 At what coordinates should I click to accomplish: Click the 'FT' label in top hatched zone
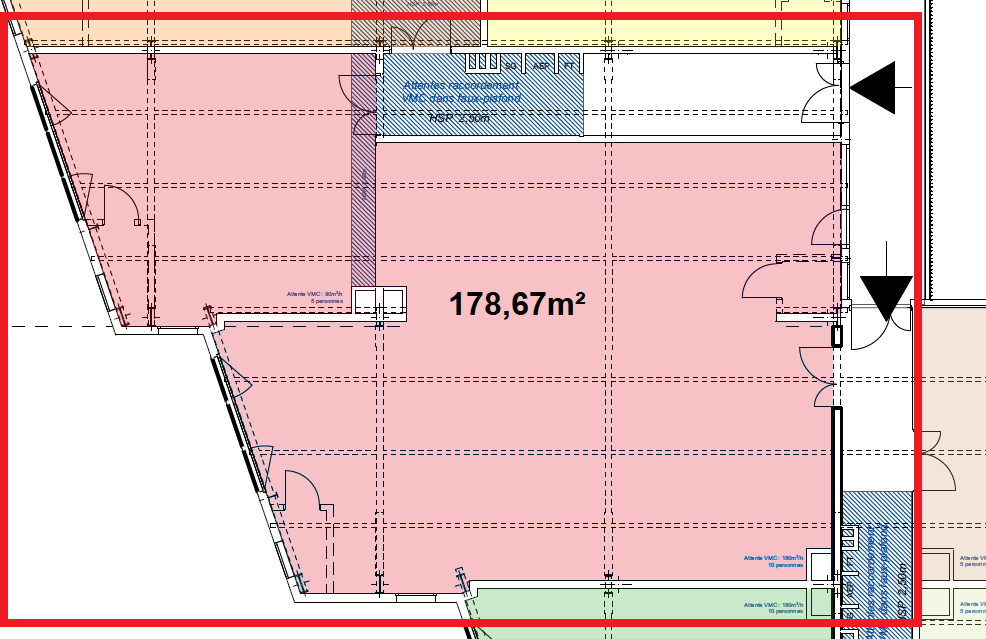click(569, 66)
